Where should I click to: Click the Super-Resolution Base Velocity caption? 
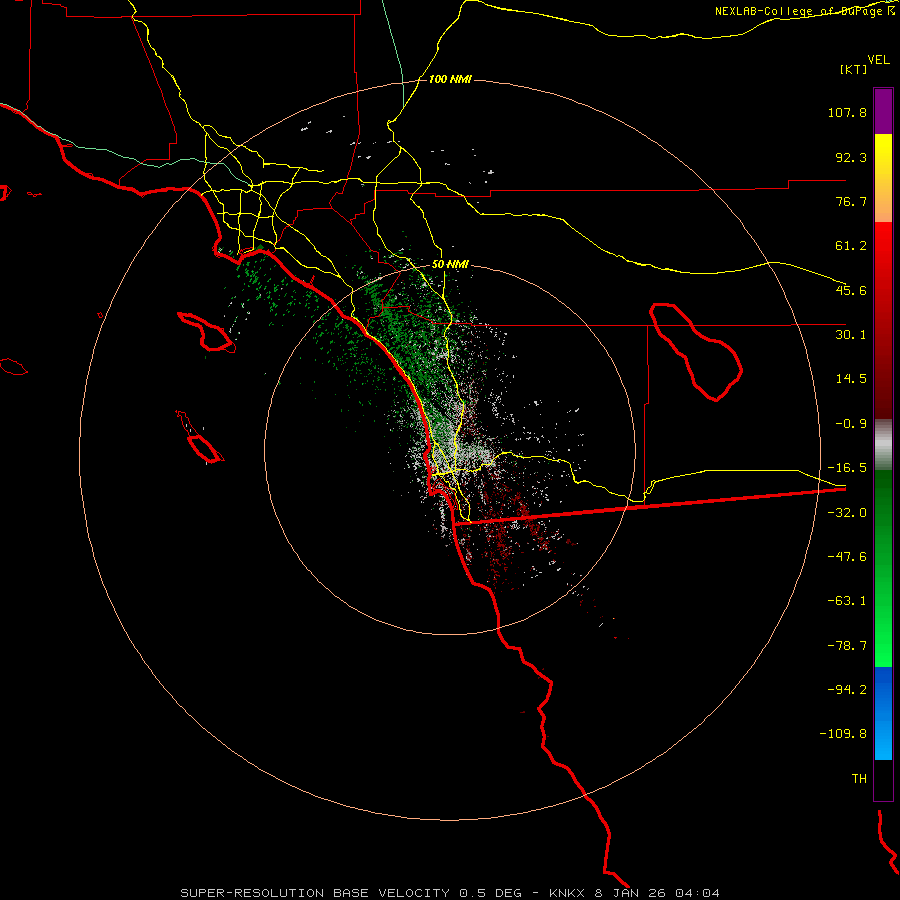coord(450,893)
